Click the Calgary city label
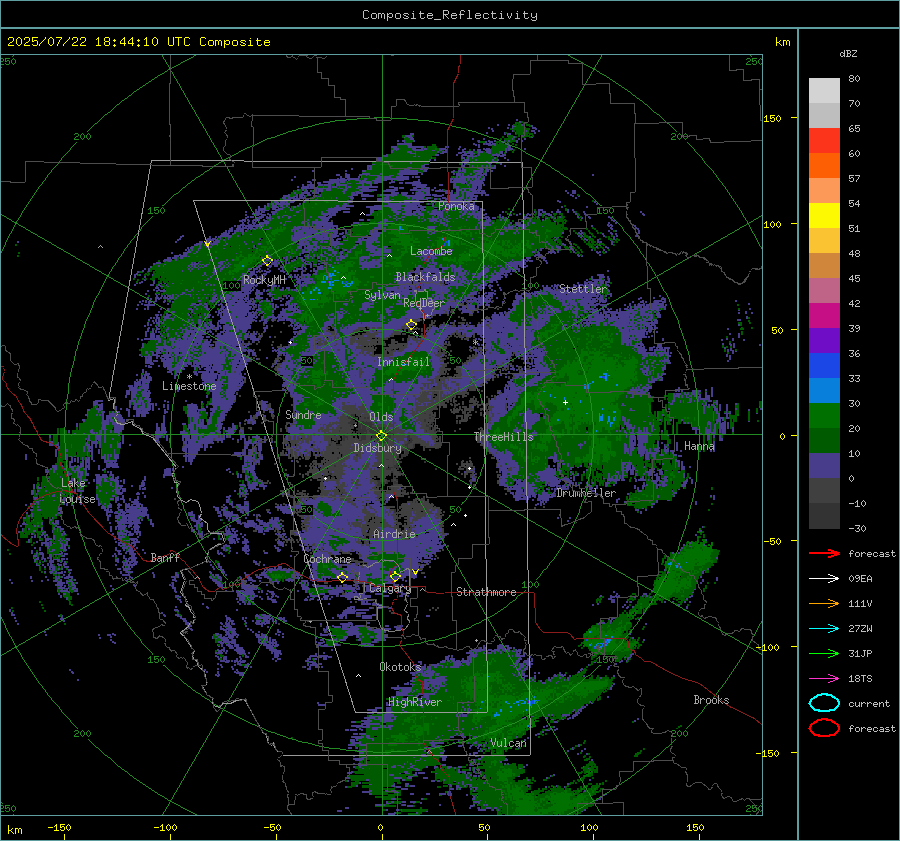Image resolution: width=900 pixels, height=841 pixels. click(390, 588)
